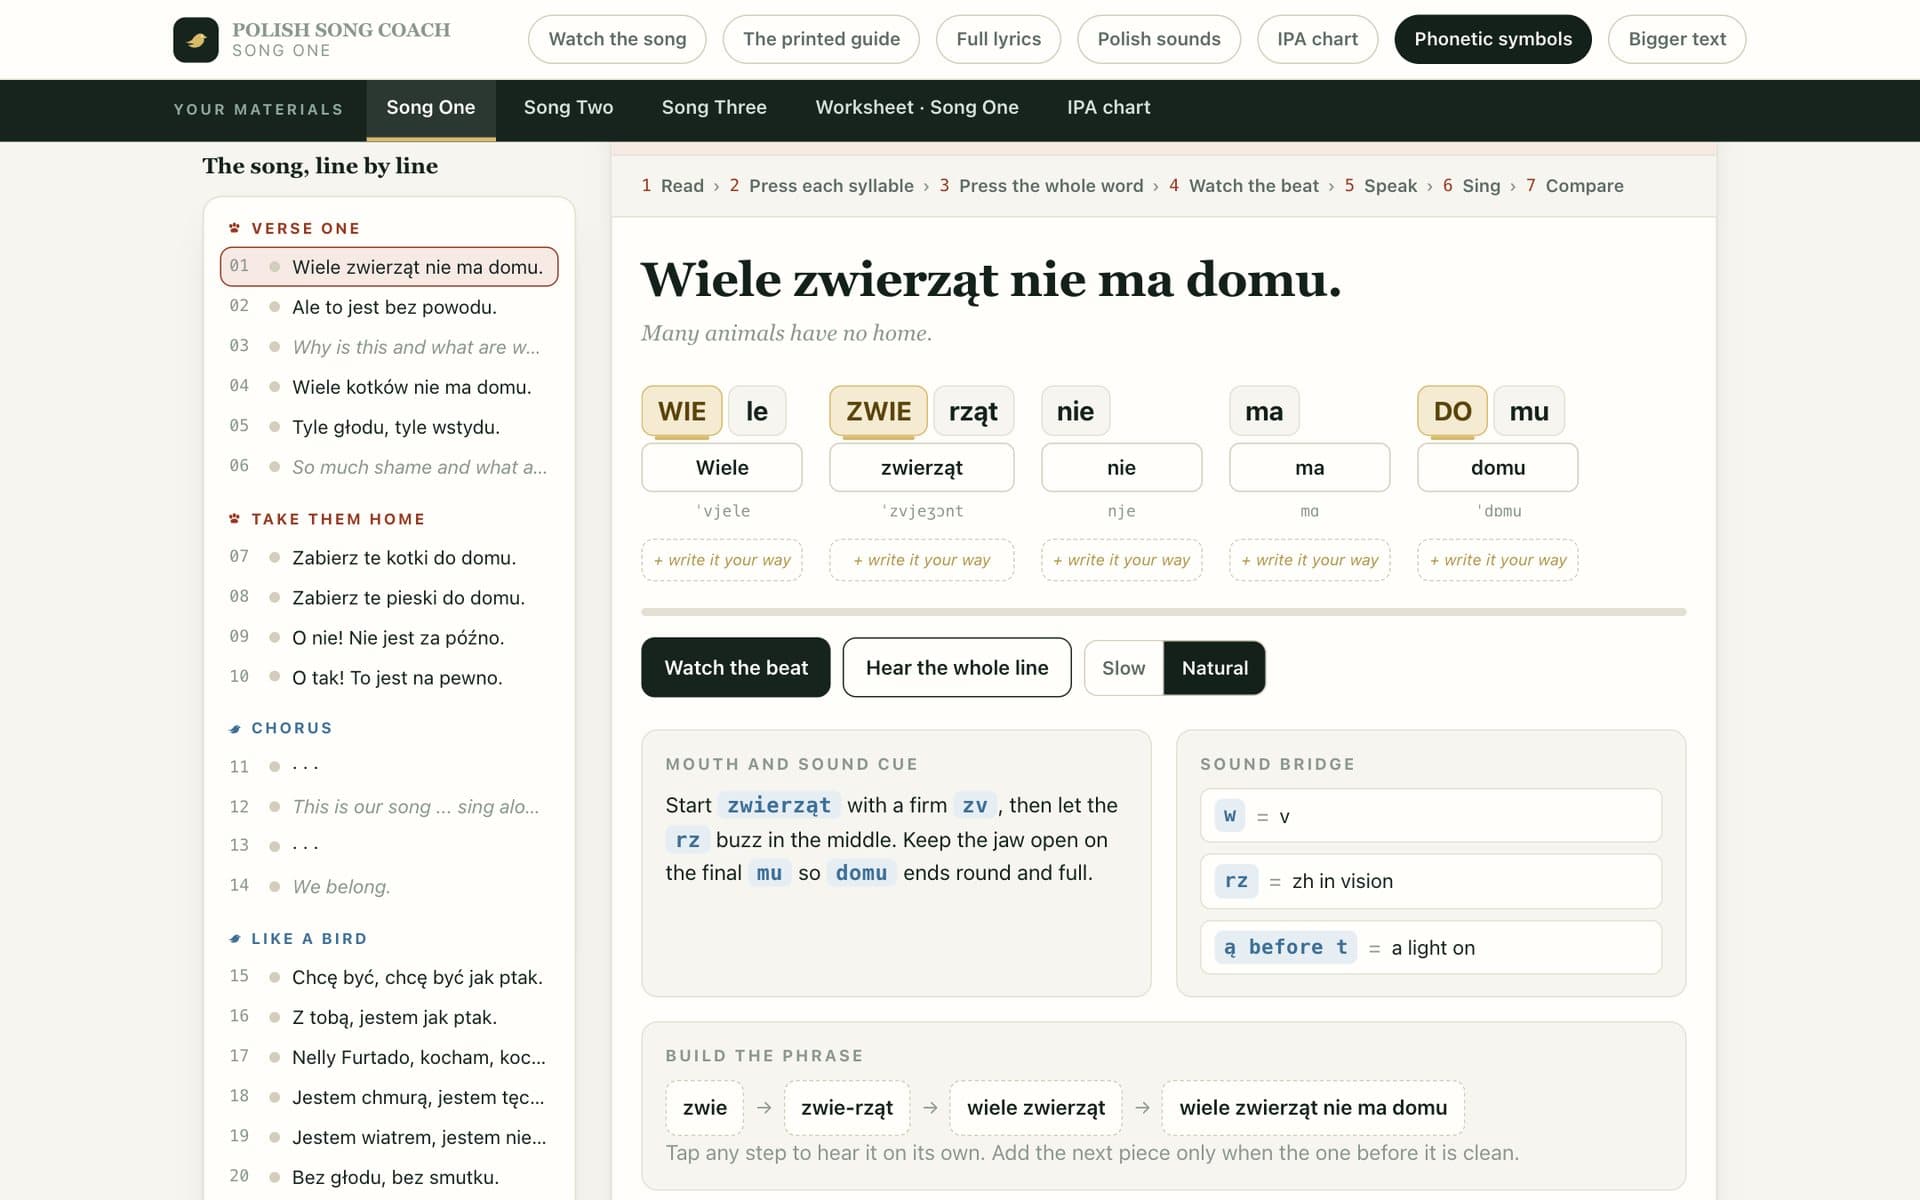Play Hear the whole line
The height and width of the screenshot is (1200, 1920).
point(957,668)
